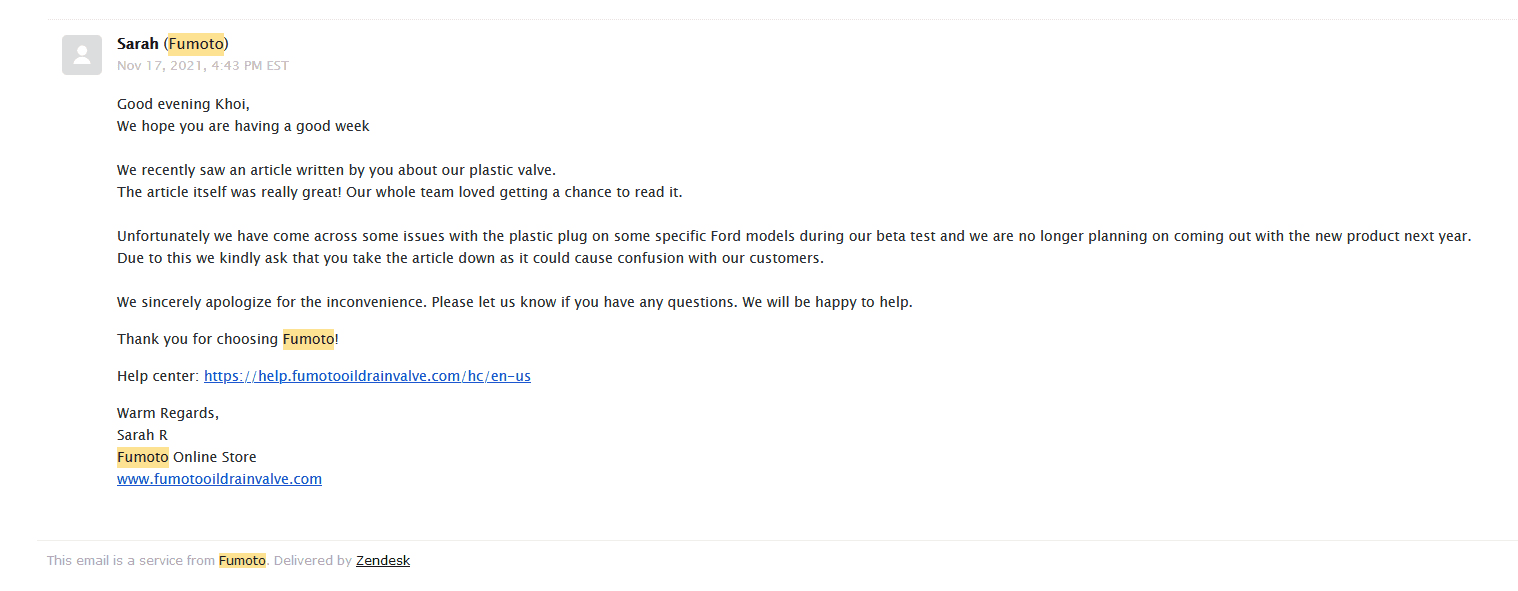Select highlighted Fumoto beside sender name
Screen dimensions: 1518x591
tap(196, 44)
